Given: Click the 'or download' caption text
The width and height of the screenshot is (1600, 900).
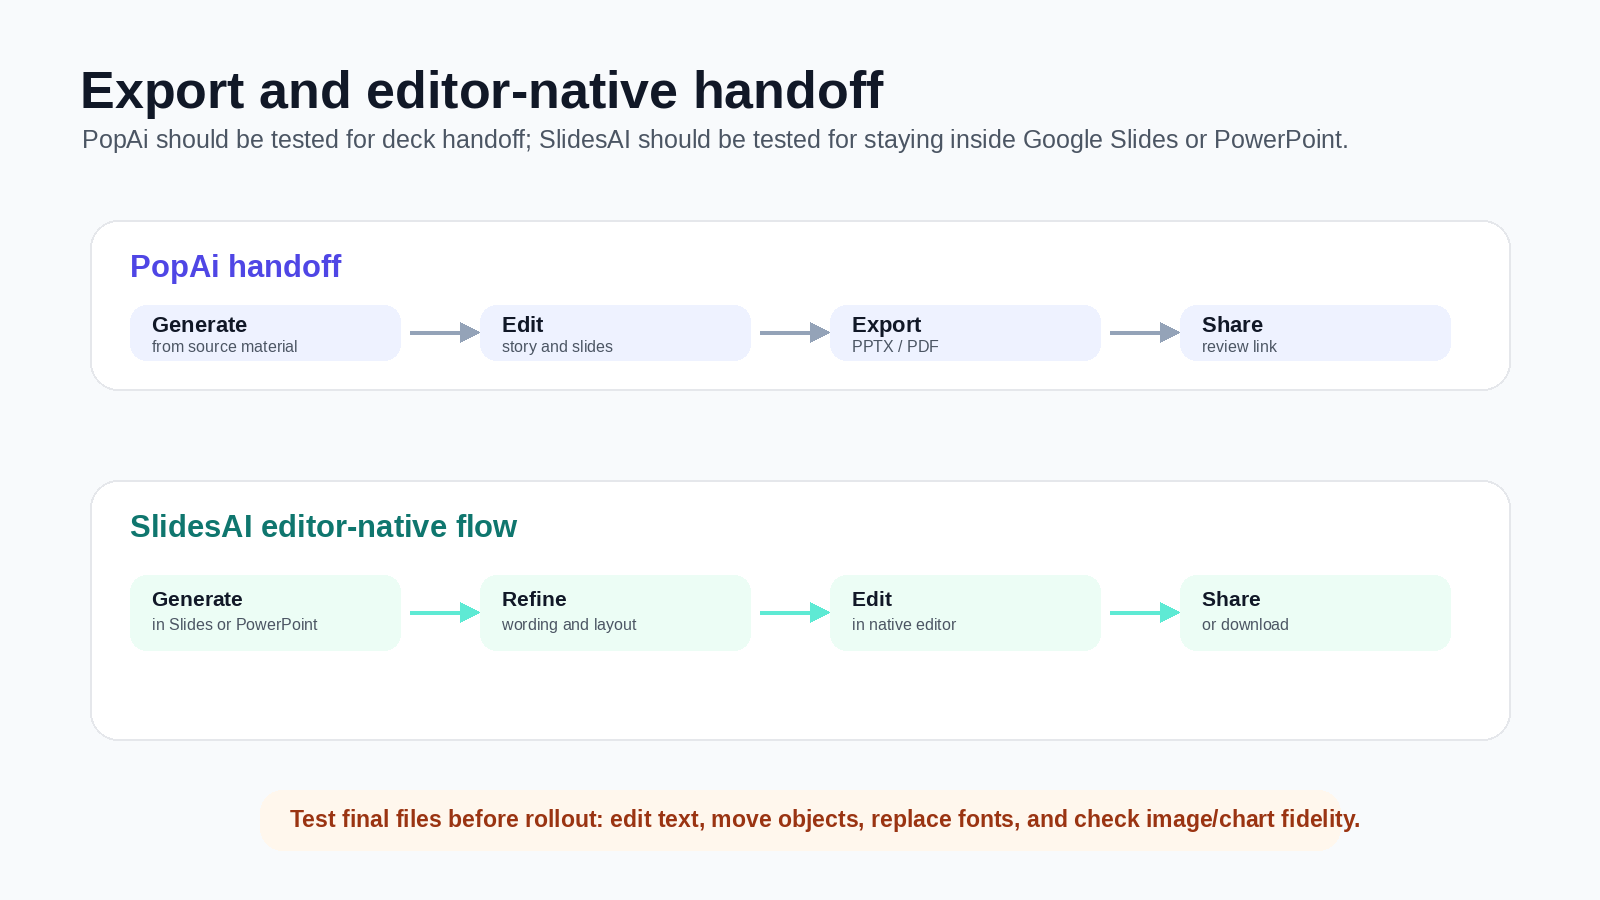Looking at the screenshot, I should pyautogui.click(x=1245, y=625).
